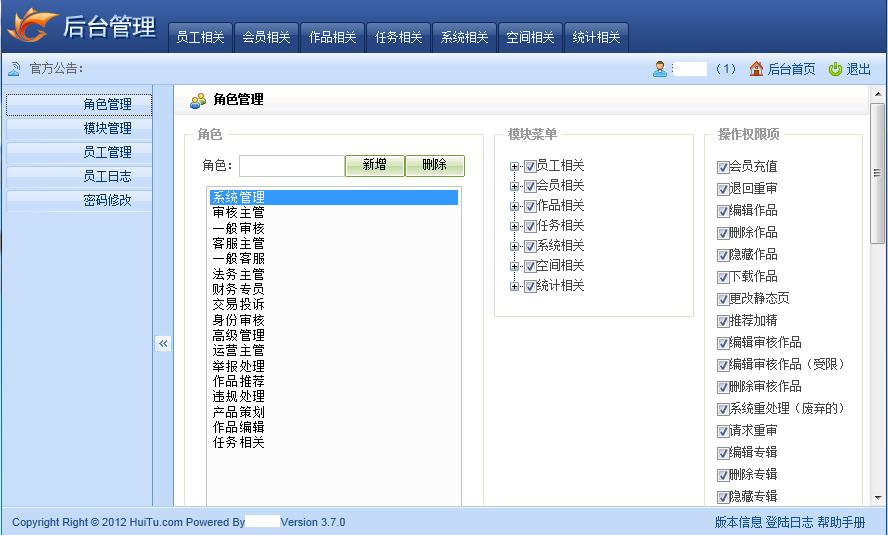Click the user avatar icon in header
Viewport: 888px width, 535px height.
[x=660, y=69]
